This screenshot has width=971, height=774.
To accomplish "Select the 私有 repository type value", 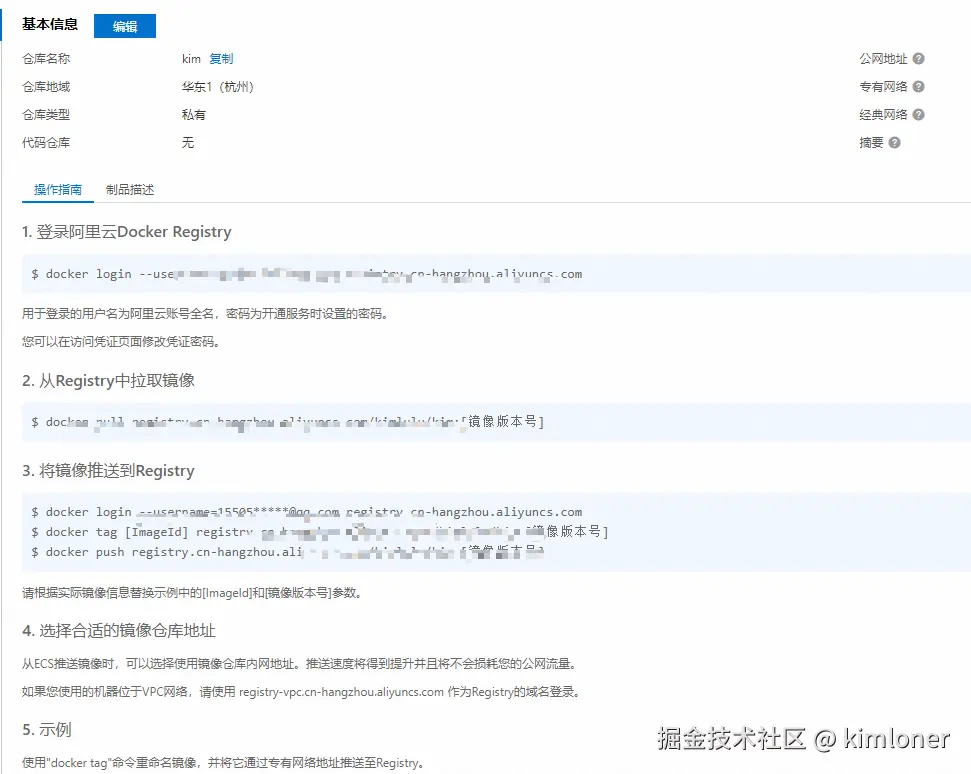I will (193, 115).
